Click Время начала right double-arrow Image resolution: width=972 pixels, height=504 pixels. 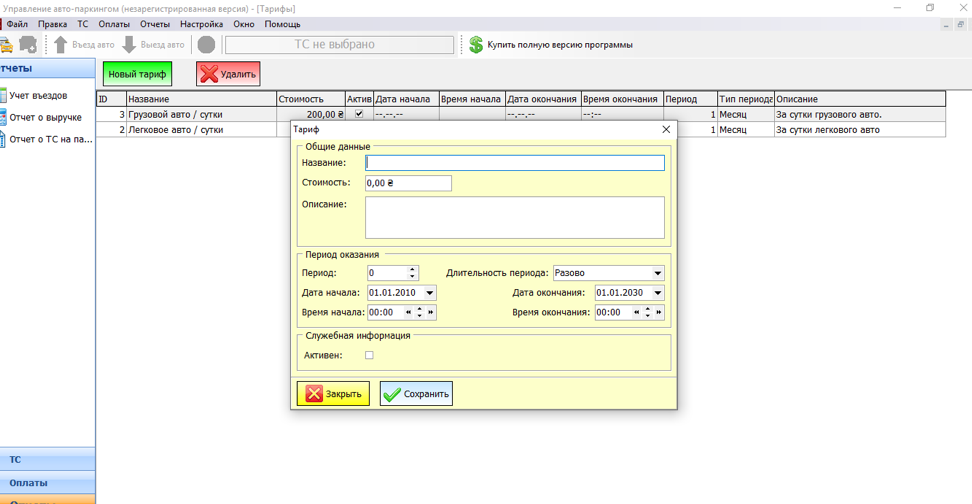pyautogui.click(x=431, y=312)
